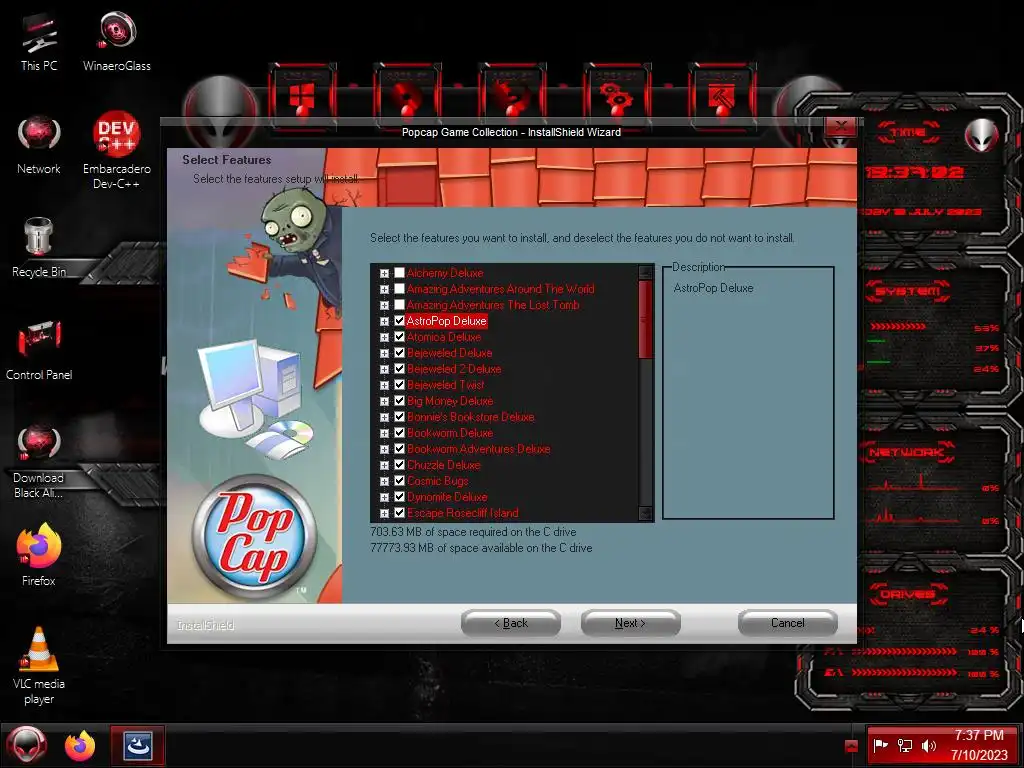Uncheck the Bejeweled Twist checkbox
The height and width of the screenshot is (768, 1024).
coord(399,385)
